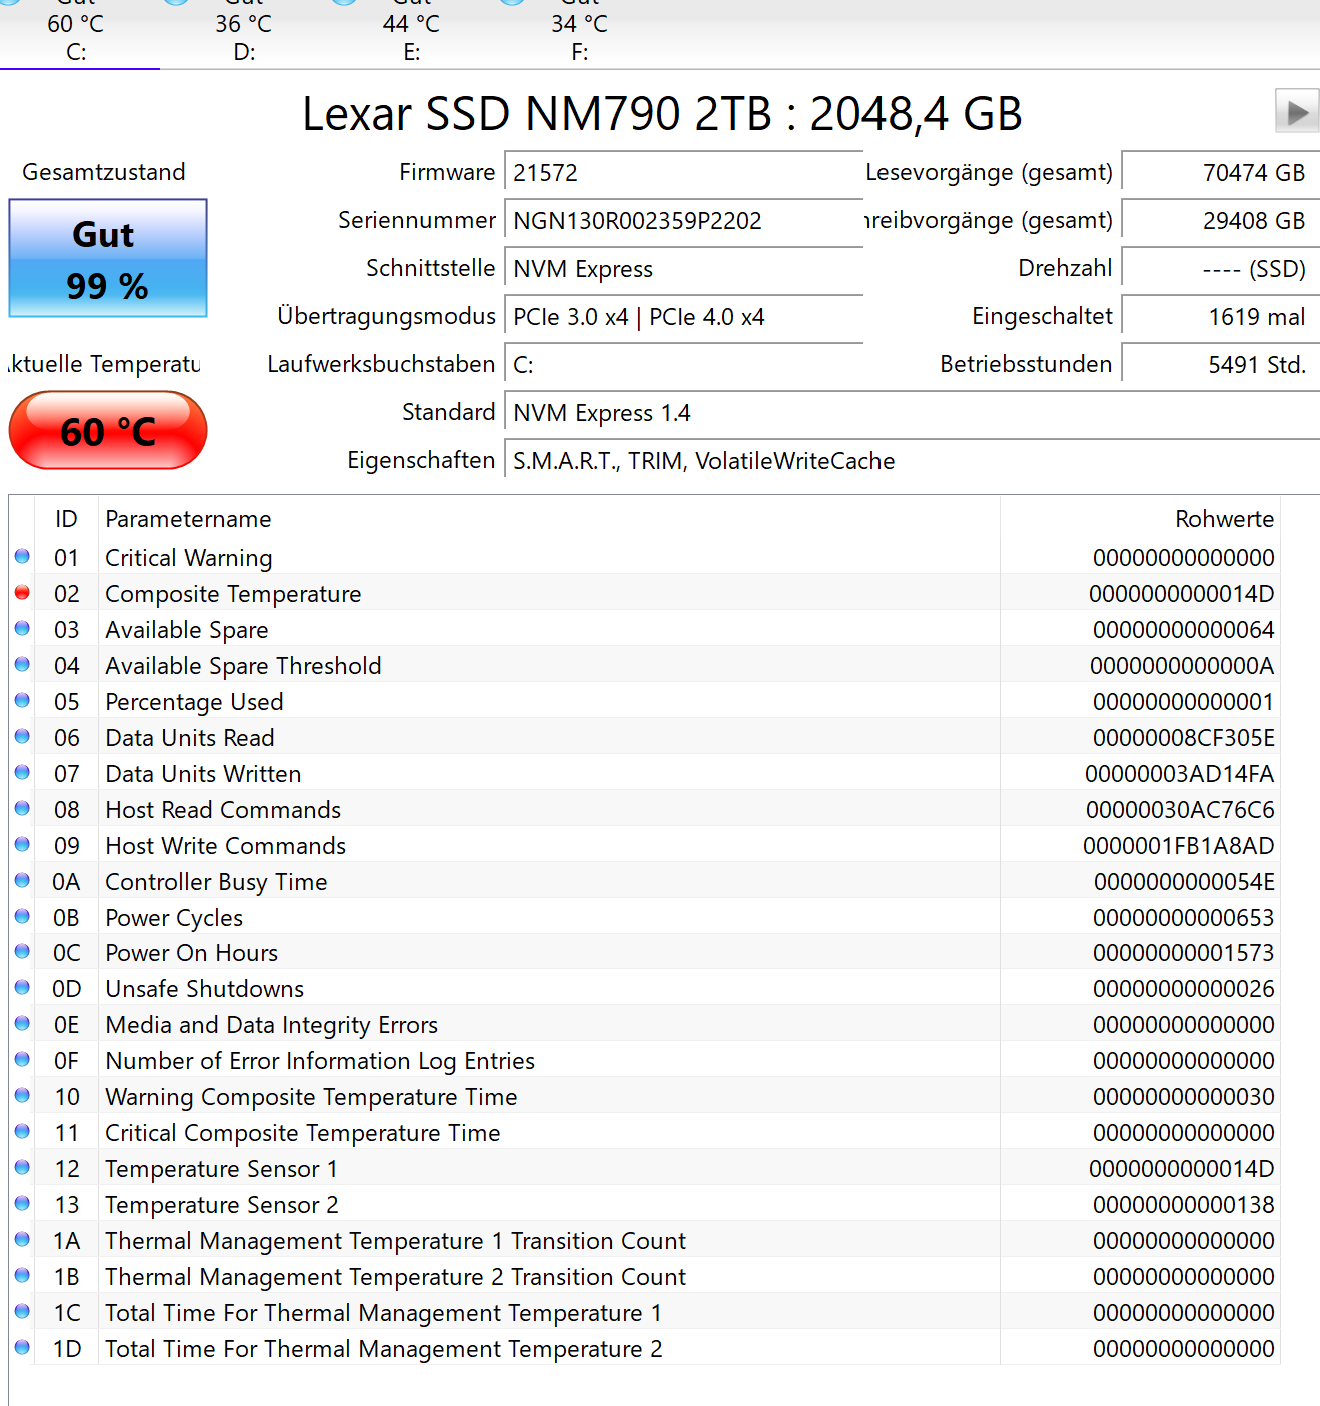Click the red 60 °C temperature button

point(108,430)
